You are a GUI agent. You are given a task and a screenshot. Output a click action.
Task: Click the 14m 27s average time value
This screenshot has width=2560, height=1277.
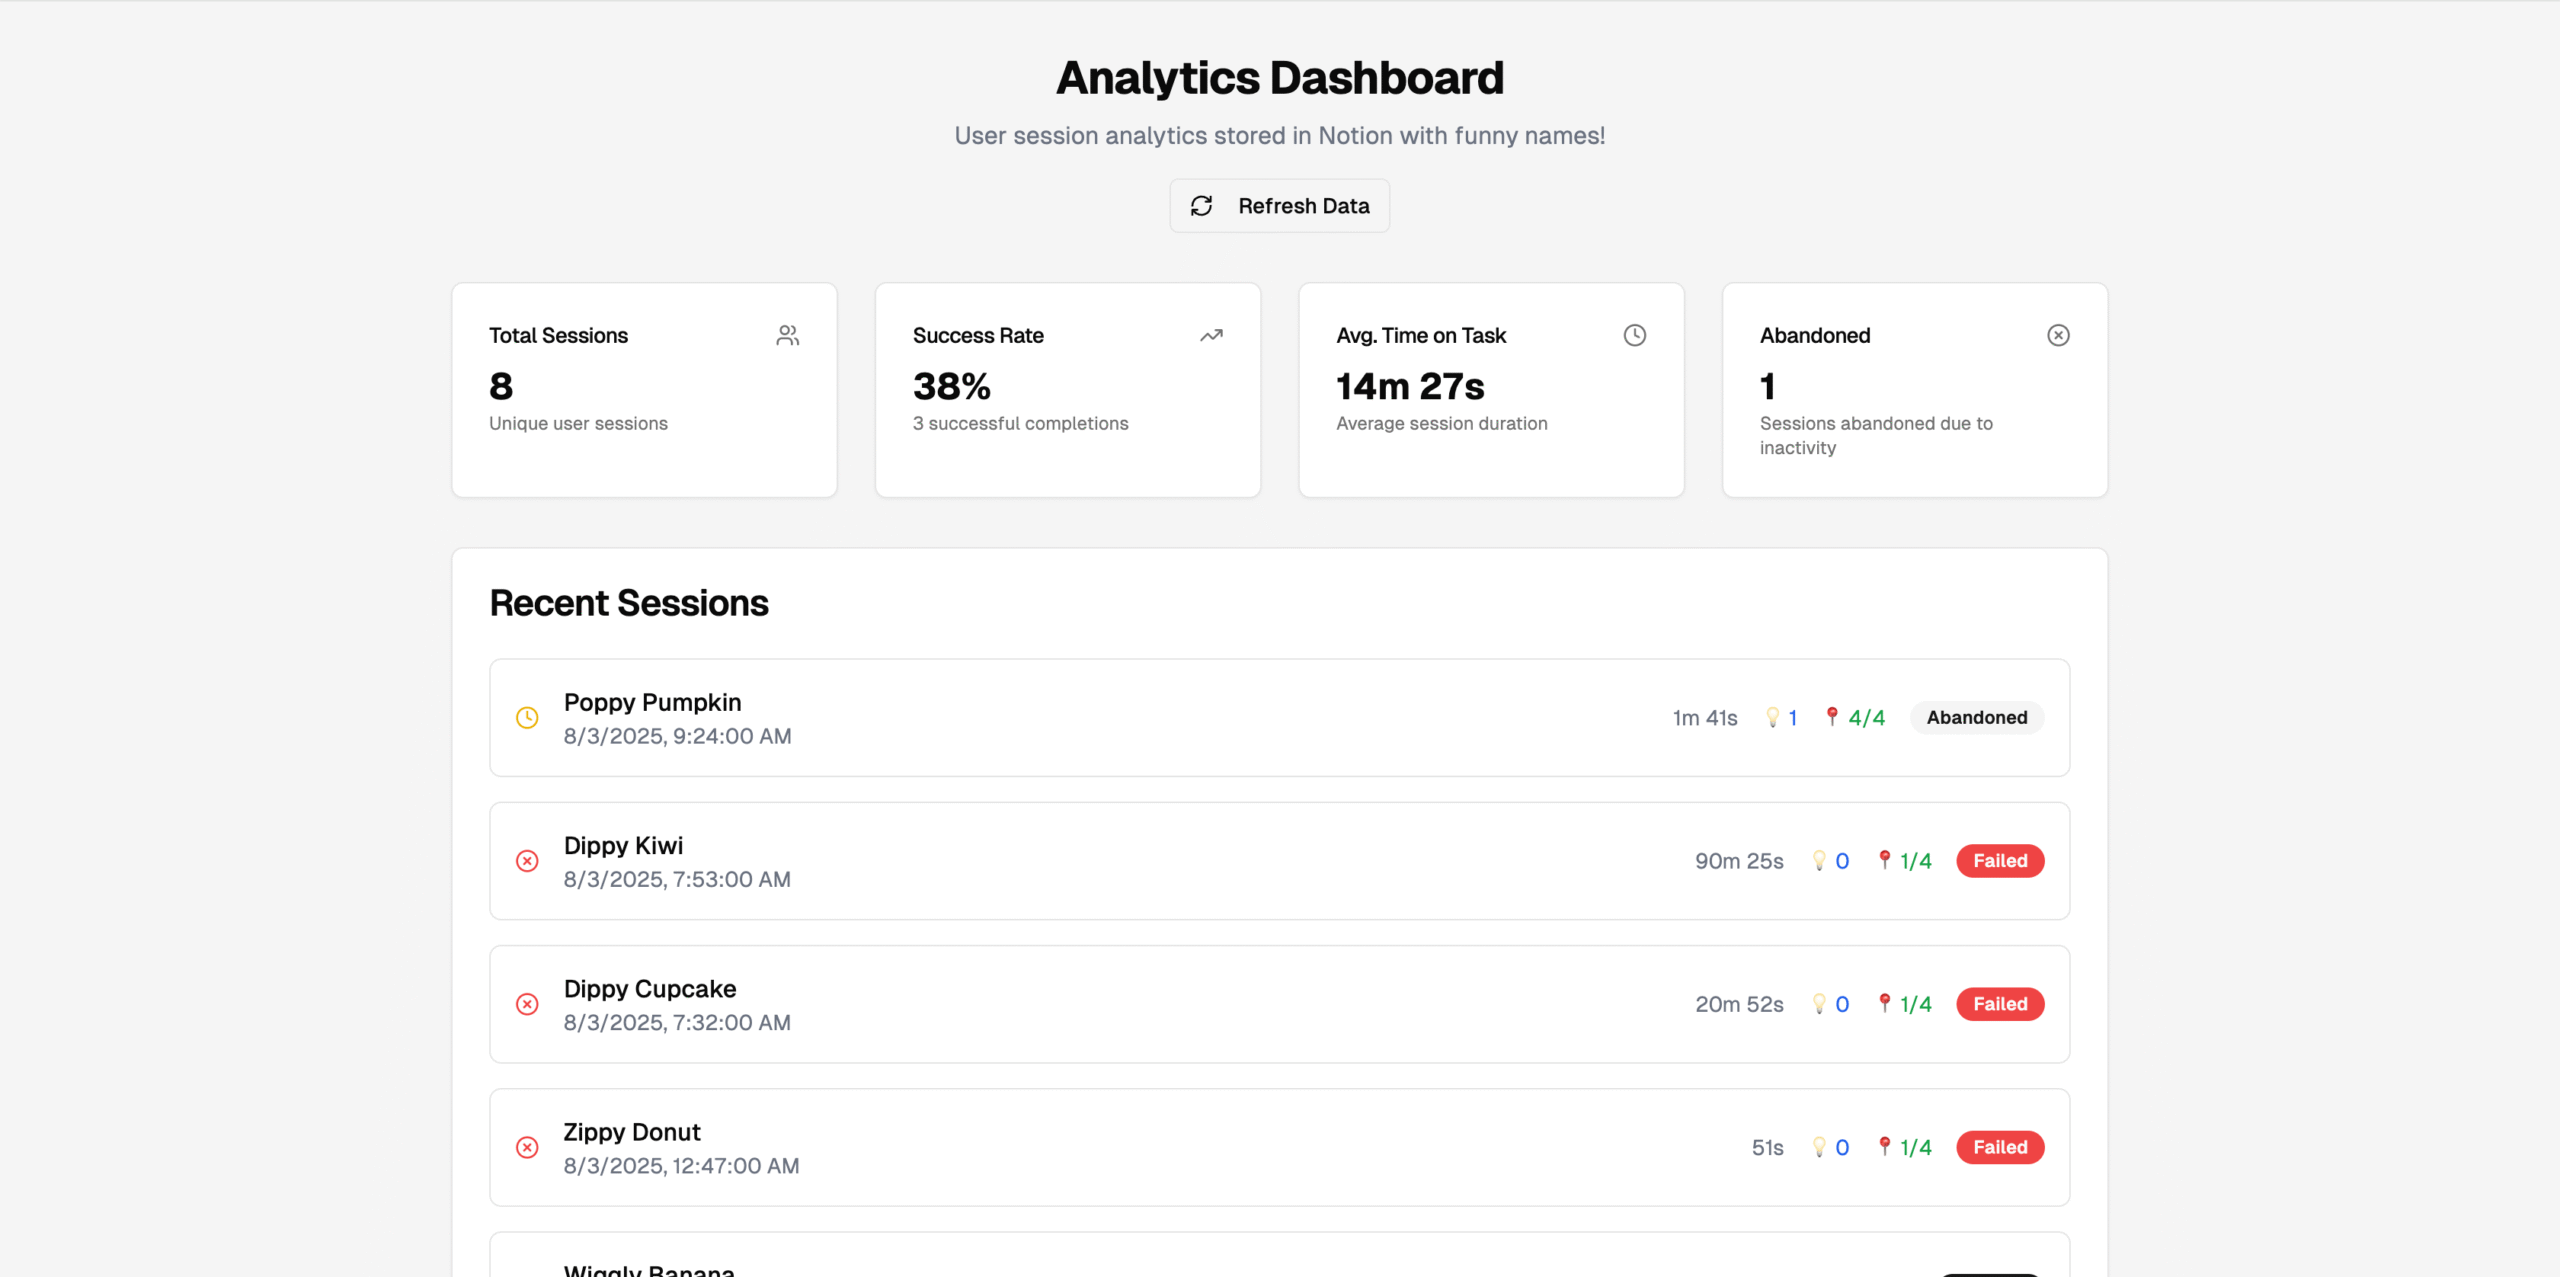coord(1410,386)
